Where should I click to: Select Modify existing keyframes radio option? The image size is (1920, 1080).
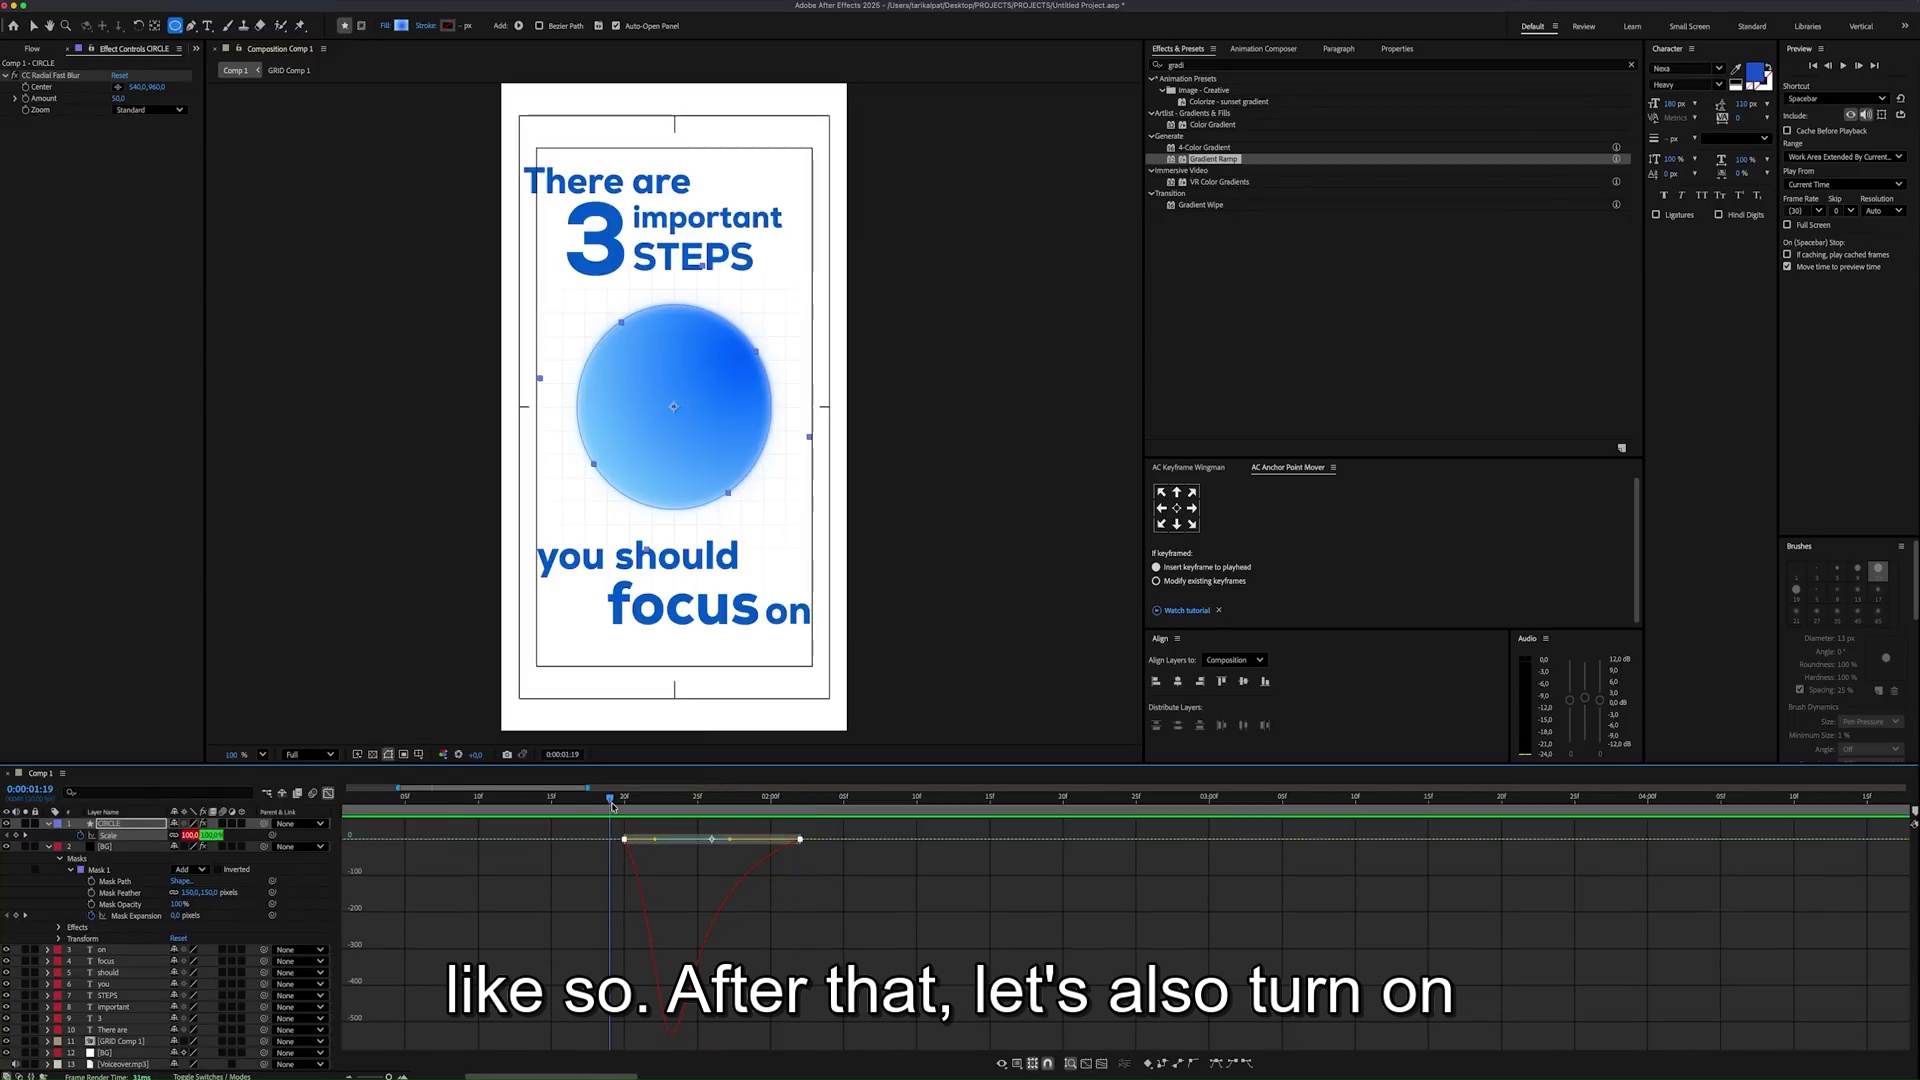coord(1156,581)
